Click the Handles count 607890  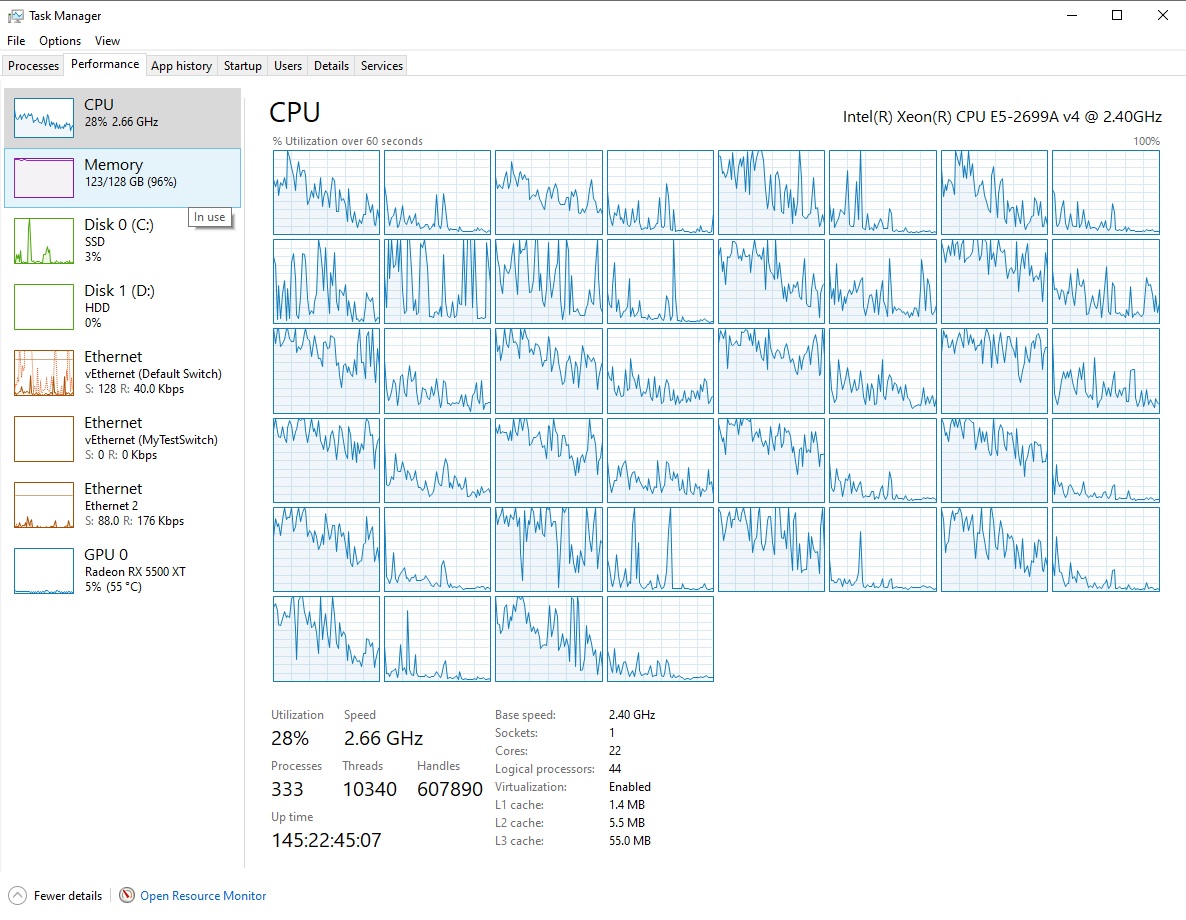[x=449, y=789]
